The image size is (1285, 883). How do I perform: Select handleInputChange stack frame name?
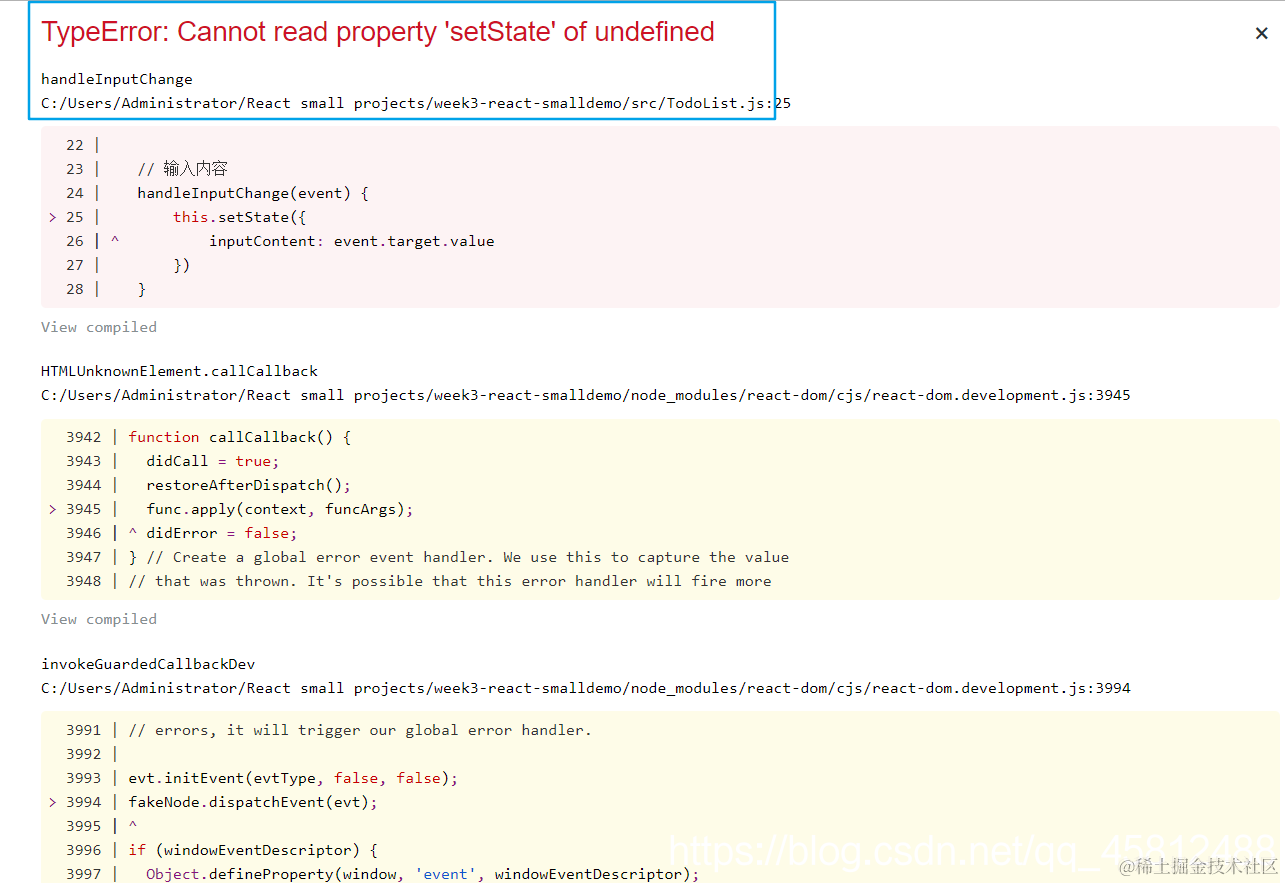click(117, 79)
